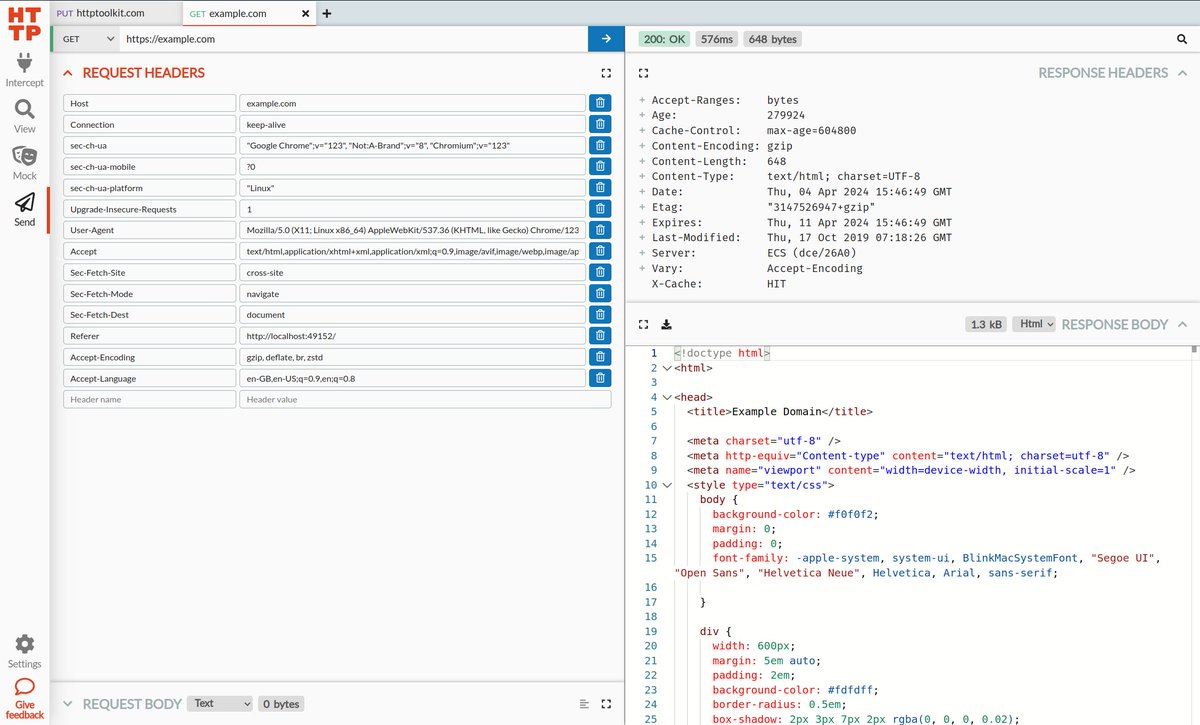Open the GET method dropdown
The height and width of the screenshot is (725, 1200).
(x=87, y=39)
